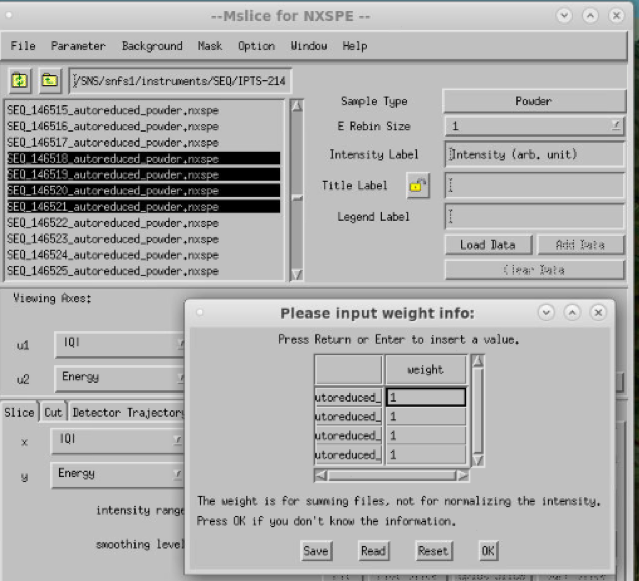Open the Mask menu

tap(210, 46)
